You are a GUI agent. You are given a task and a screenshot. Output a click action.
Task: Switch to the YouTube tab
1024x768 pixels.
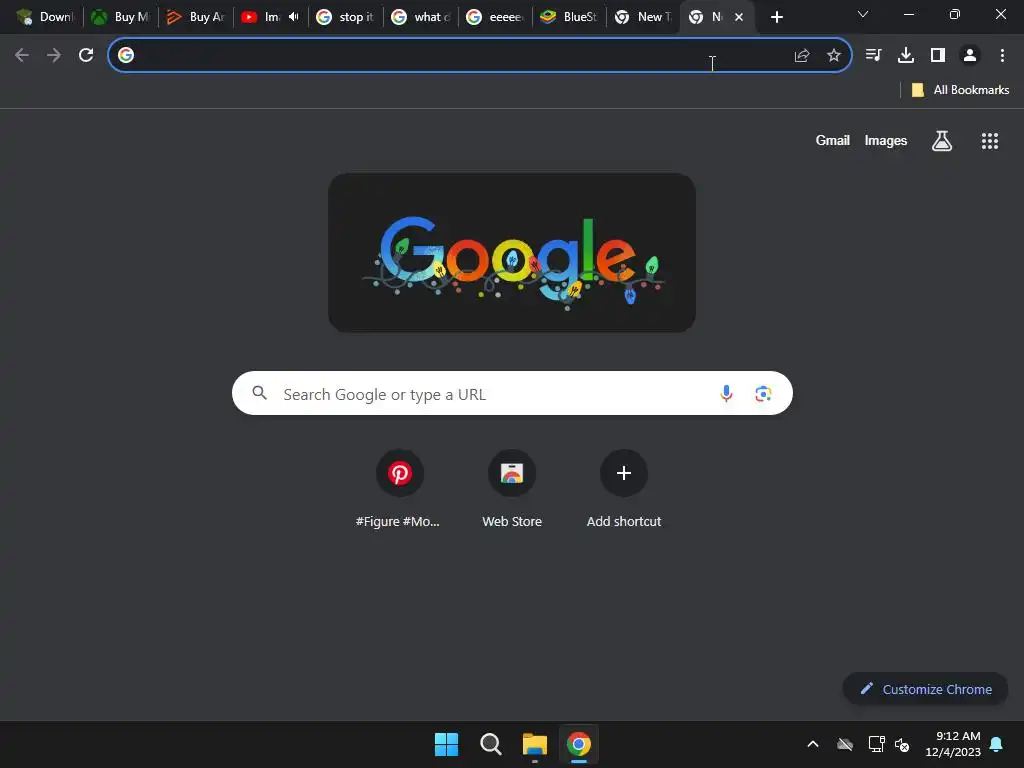[x=261, y=17]
